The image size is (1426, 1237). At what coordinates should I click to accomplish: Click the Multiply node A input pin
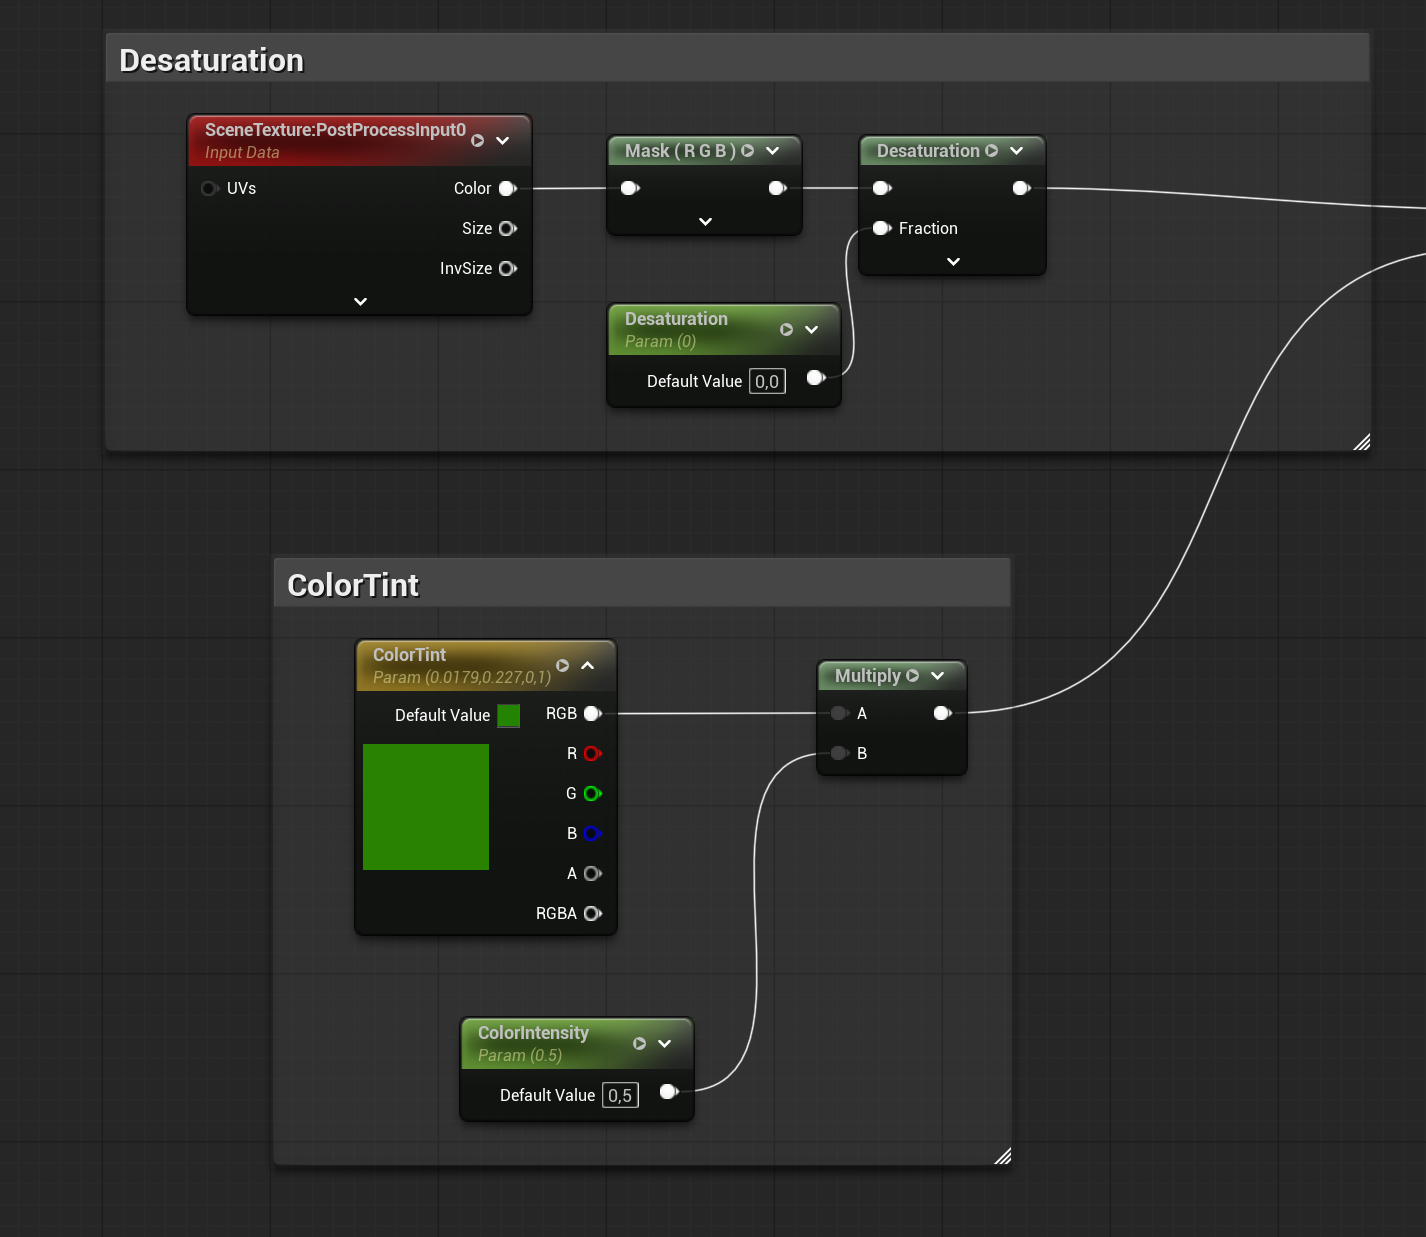[x=840, y=713]
